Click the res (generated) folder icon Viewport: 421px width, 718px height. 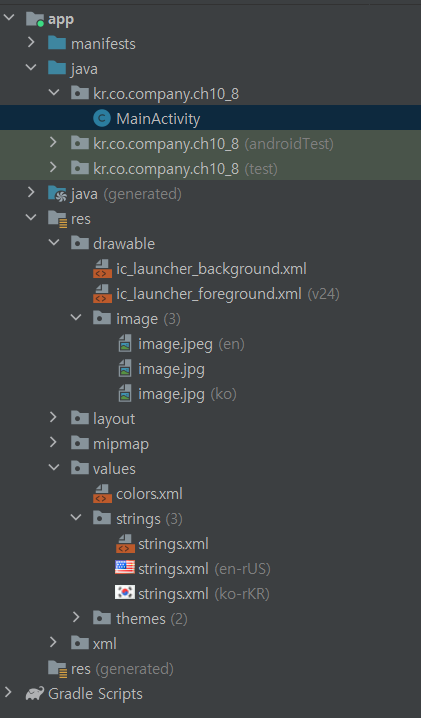click(57, 668)
